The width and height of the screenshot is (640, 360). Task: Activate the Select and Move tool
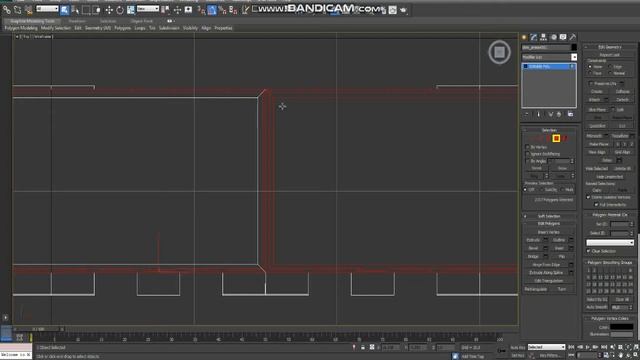tap(109, 9)
